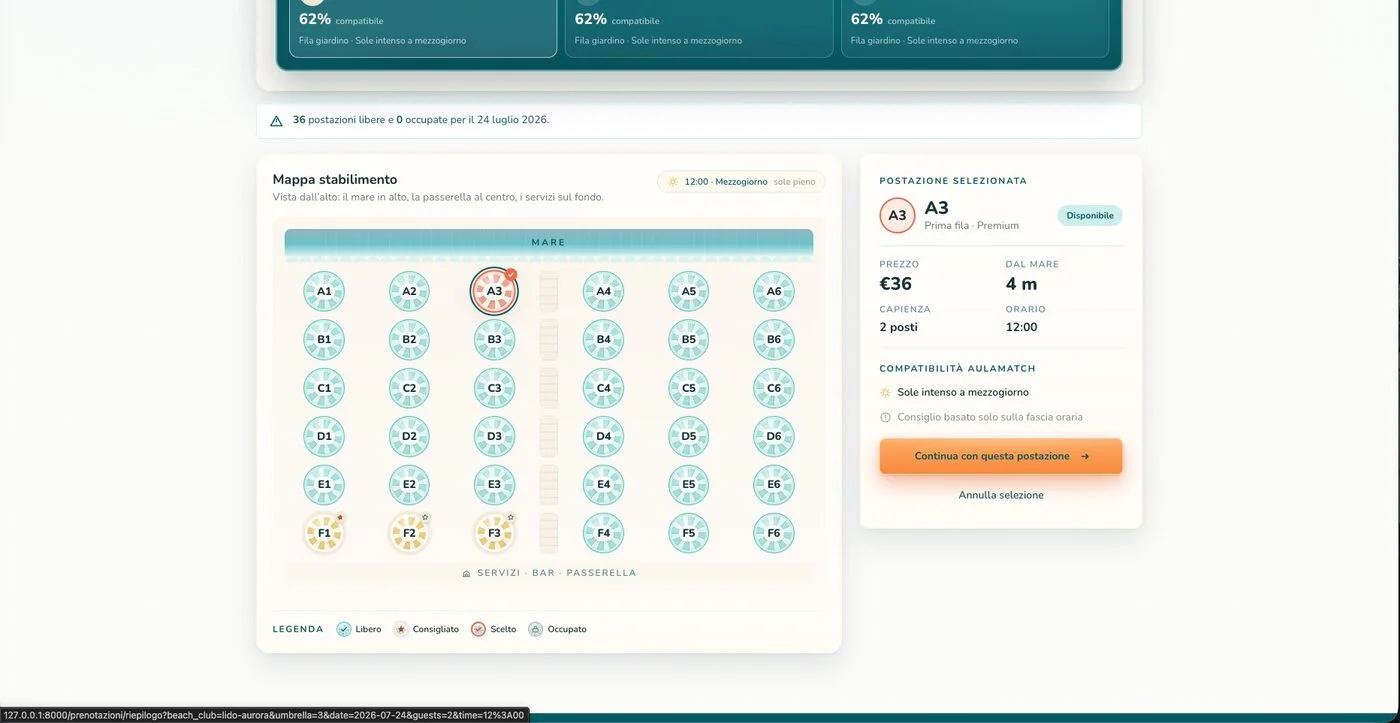Choose umbrella C6
Screen dimensions: 1400x723
(774, 388)
